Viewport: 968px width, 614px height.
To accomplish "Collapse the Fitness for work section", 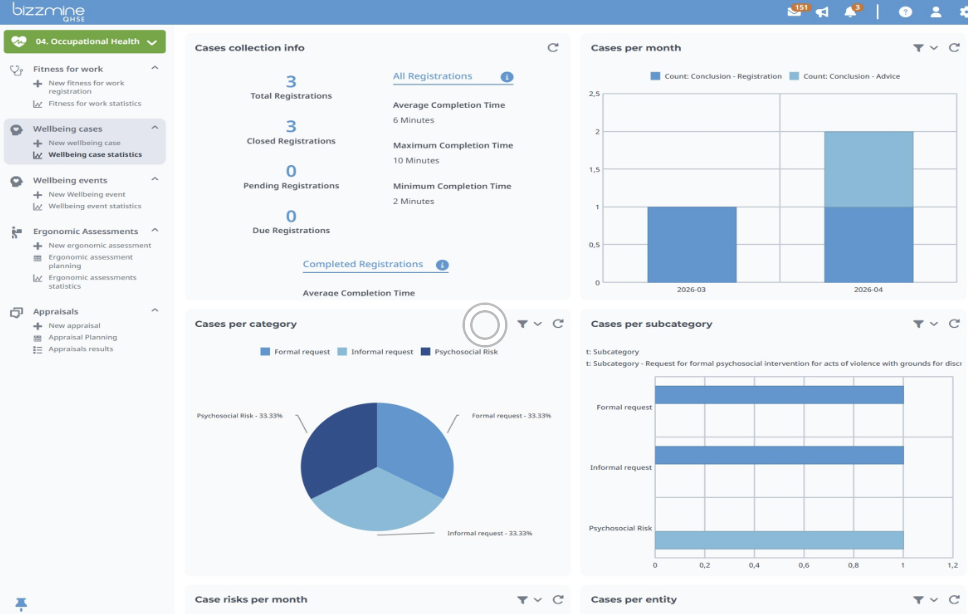I will coord(155,68).
